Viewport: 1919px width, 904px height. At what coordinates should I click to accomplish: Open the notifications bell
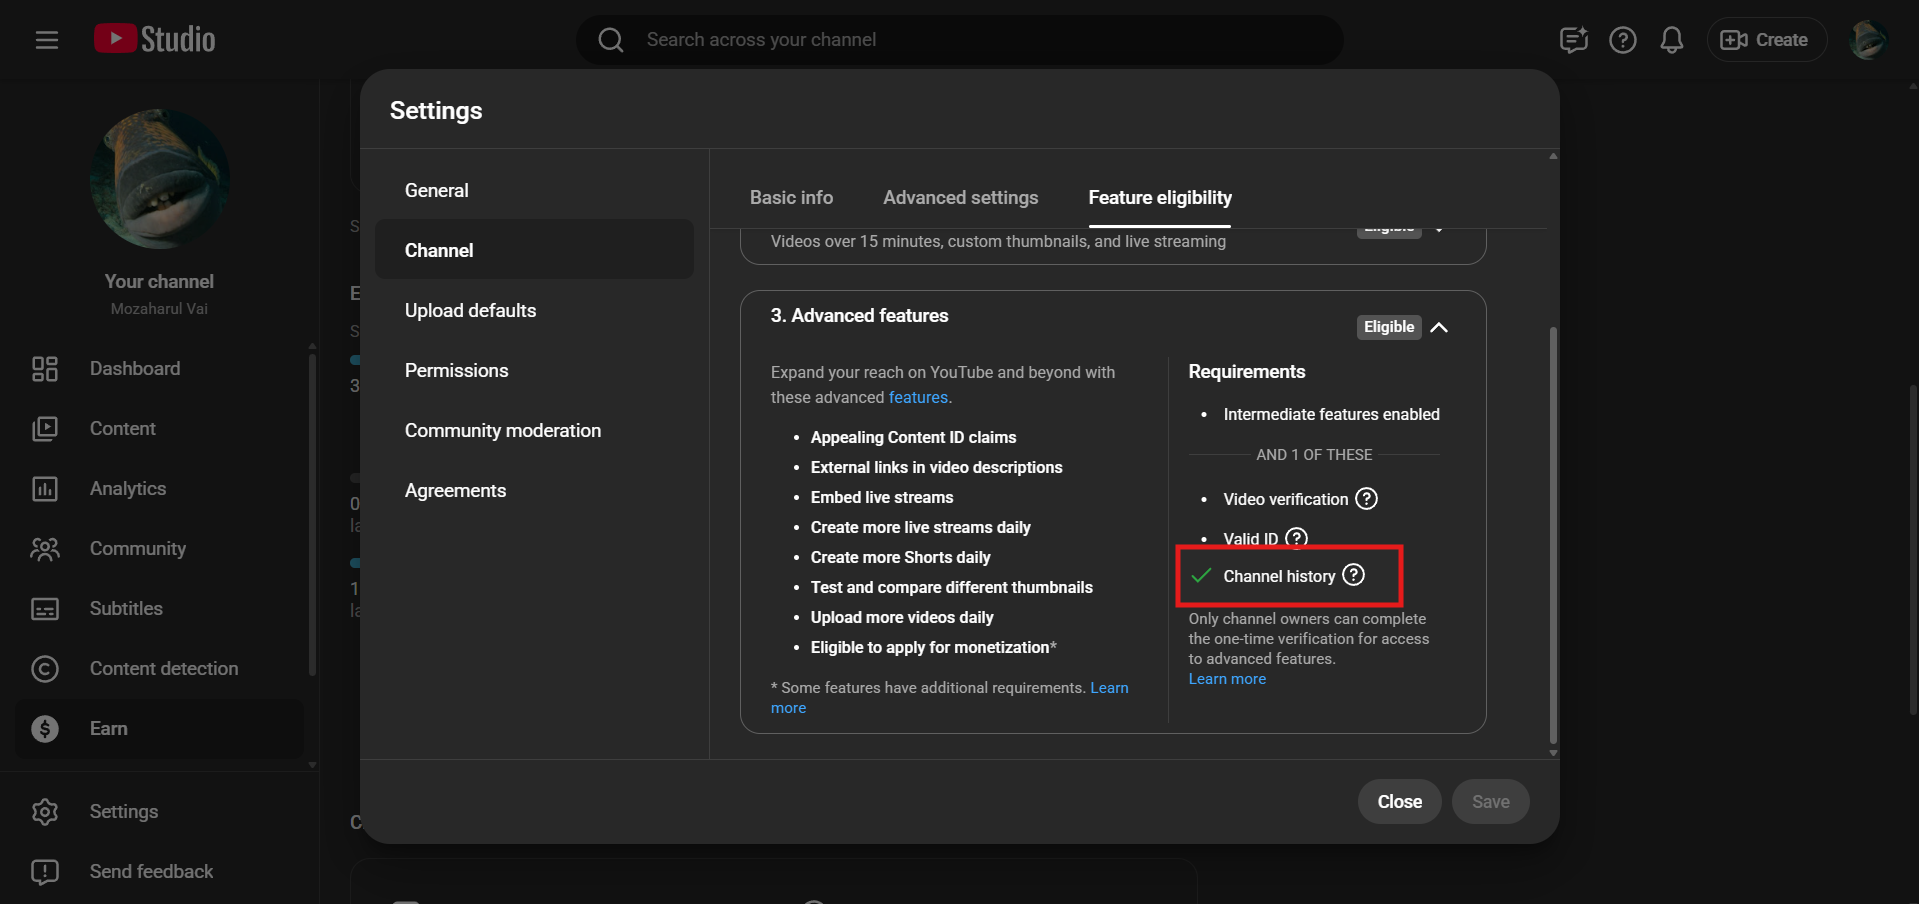click(x=1671, y=40)
